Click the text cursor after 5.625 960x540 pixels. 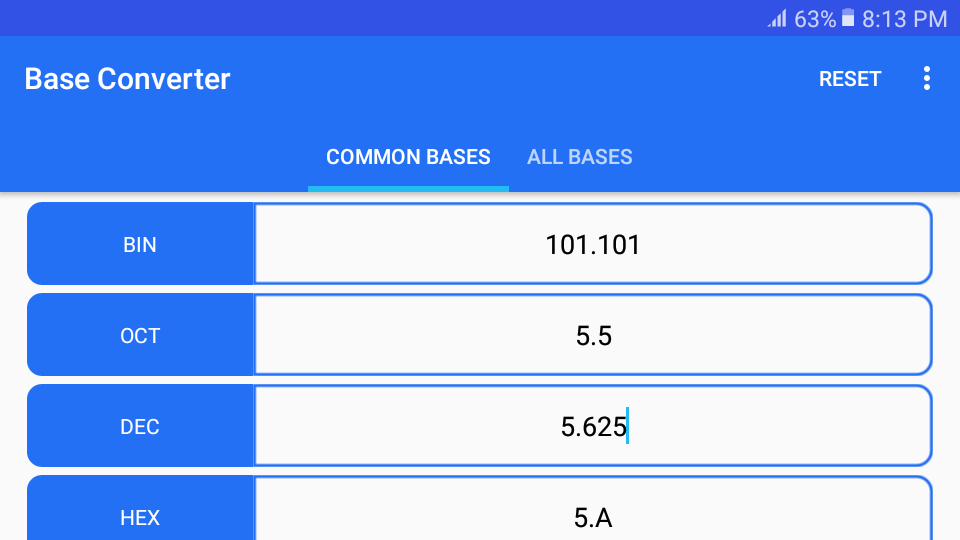(x=628, y=427)
